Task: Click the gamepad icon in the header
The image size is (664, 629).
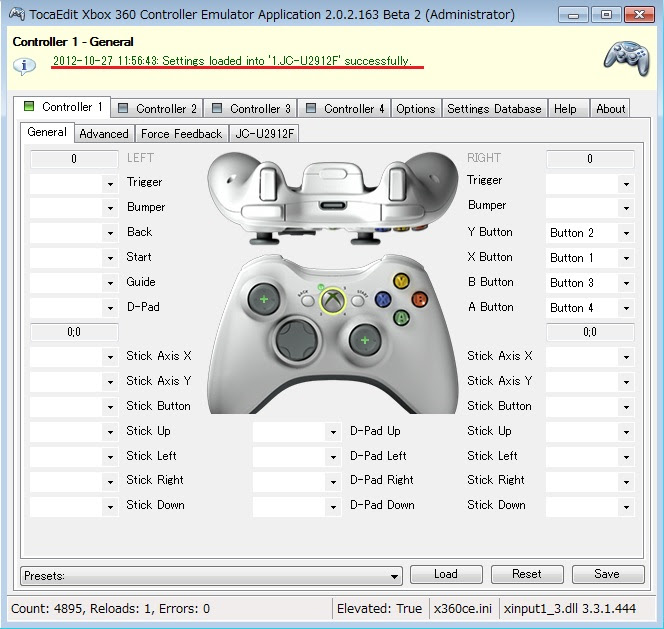Action: point(627,58)
